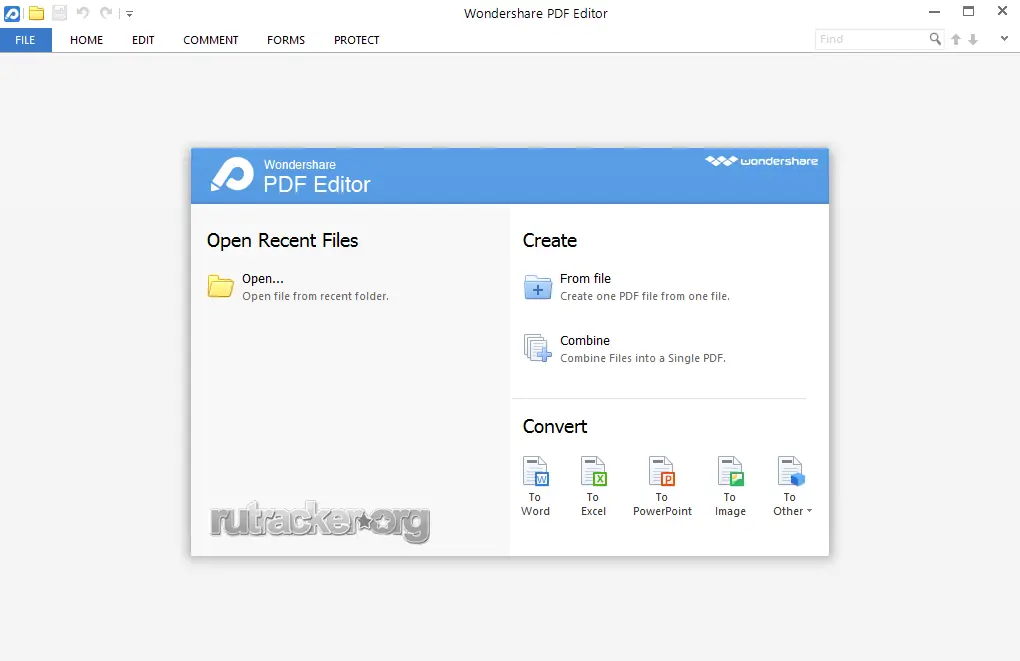Go to the PROTECT tab

click(x=356, y=40)
